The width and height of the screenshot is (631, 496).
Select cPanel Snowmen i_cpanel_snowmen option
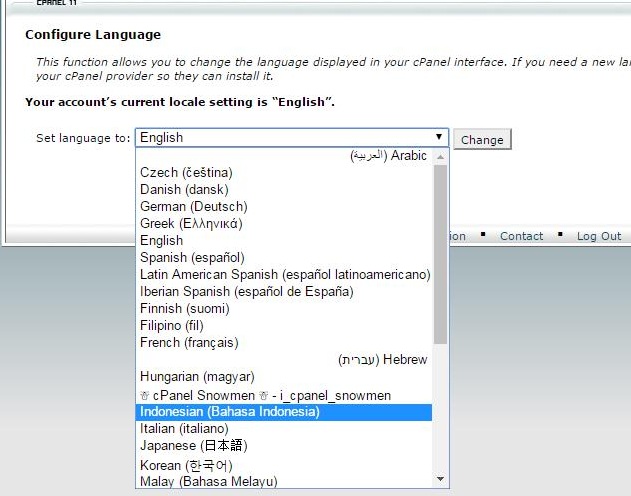[x=284, y=395]
